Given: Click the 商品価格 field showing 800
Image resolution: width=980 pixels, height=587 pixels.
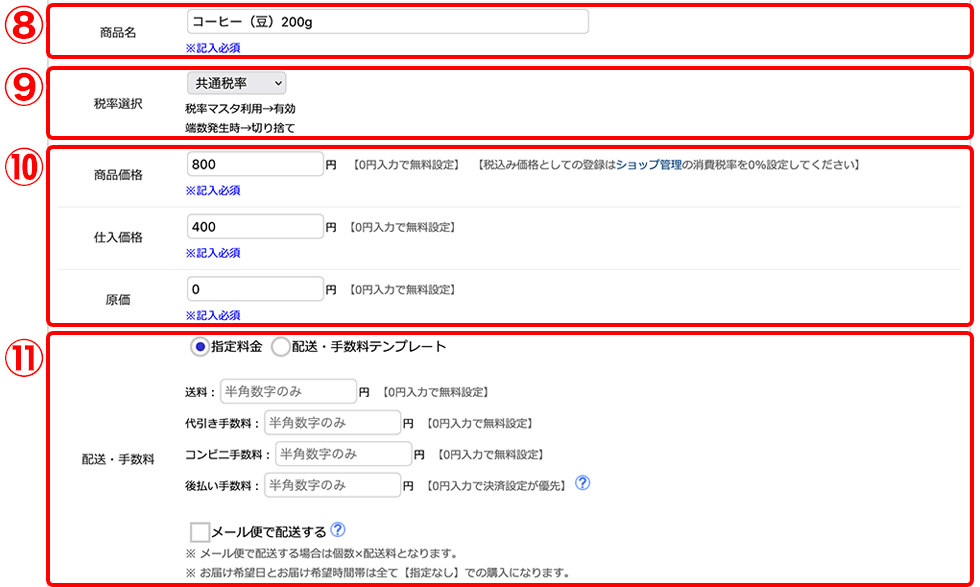Looking at the screenshot, I should [255, 164].
